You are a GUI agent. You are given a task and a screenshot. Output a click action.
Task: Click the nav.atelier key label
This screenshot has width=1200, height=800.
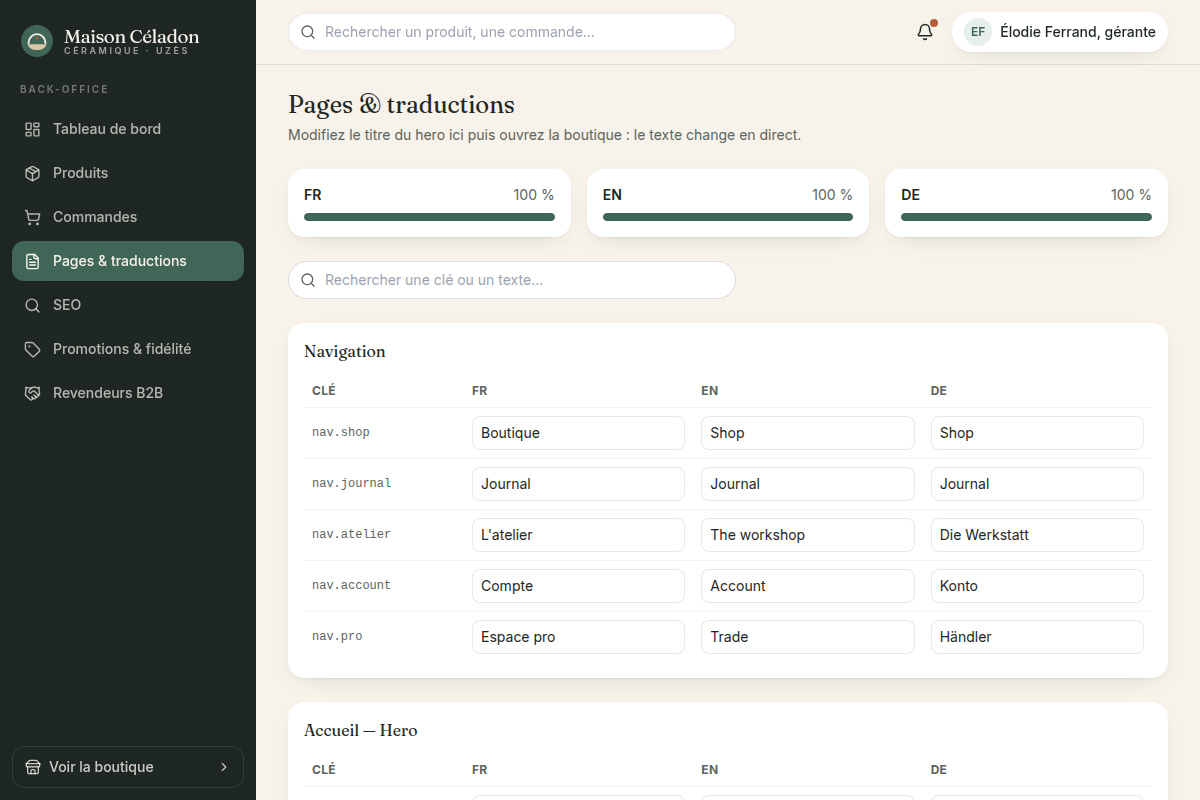[x=352, y=534]
